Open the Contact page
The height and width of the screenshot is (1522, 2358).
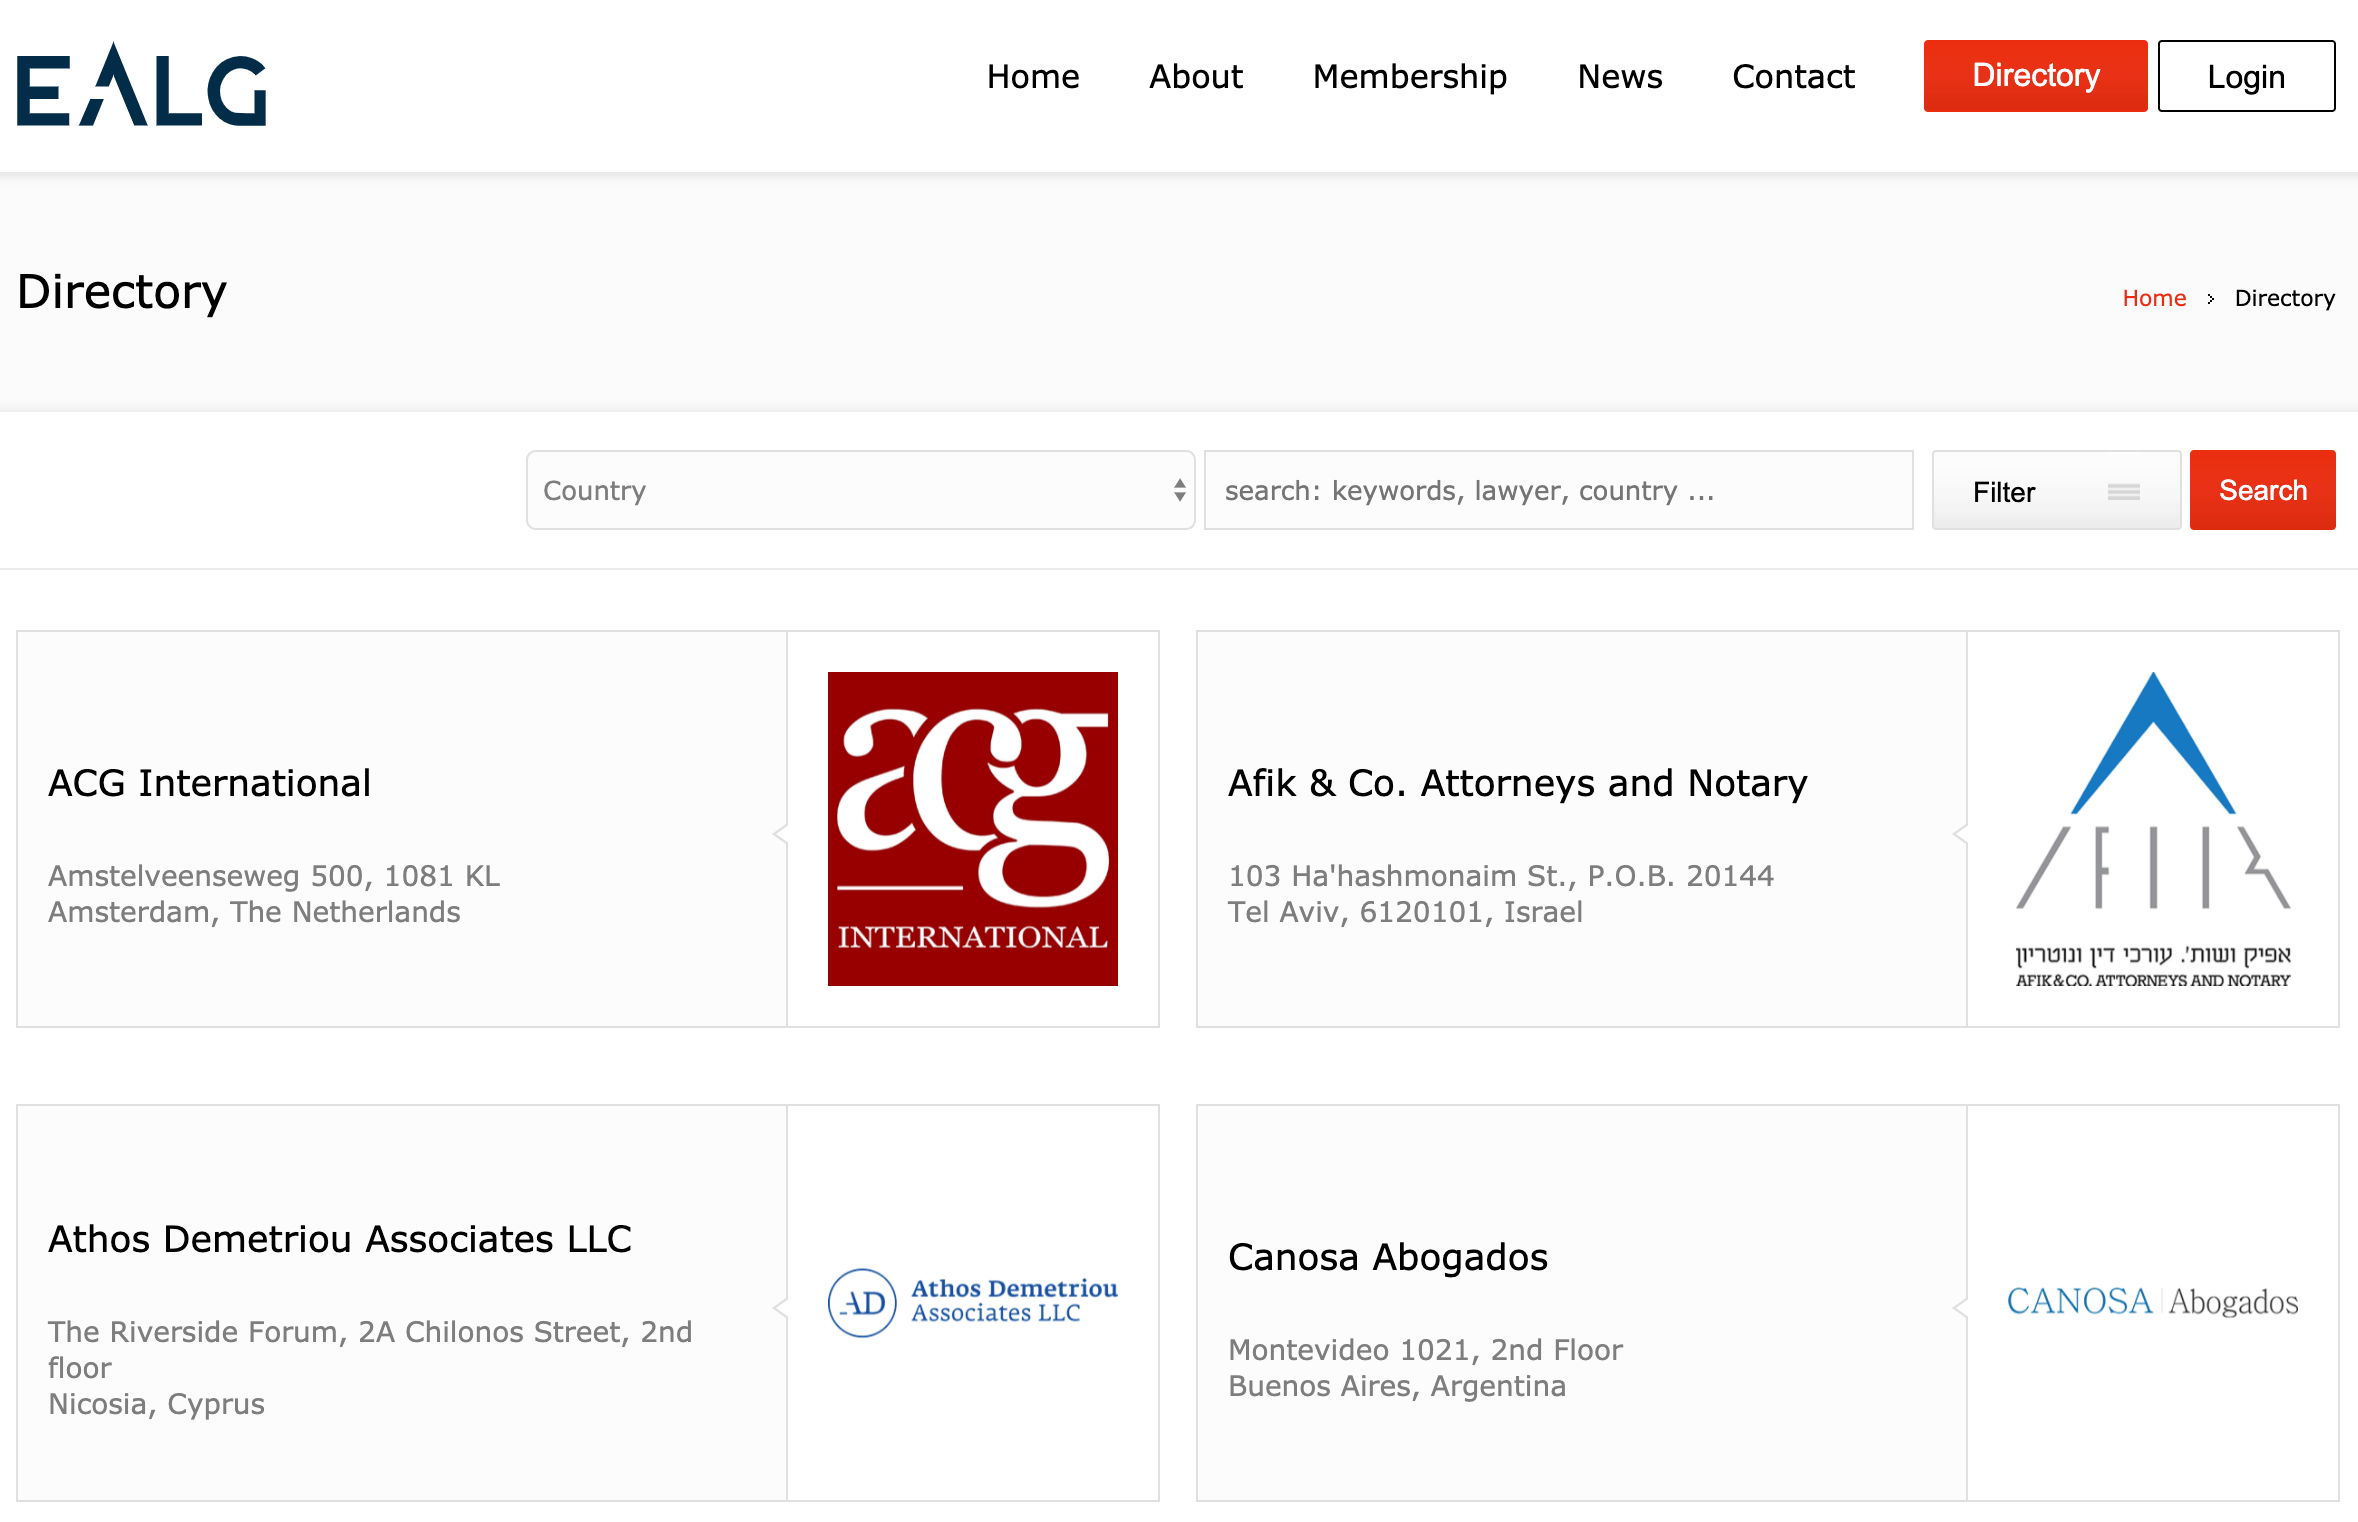pyautogui.click(x=1793, y=76)
